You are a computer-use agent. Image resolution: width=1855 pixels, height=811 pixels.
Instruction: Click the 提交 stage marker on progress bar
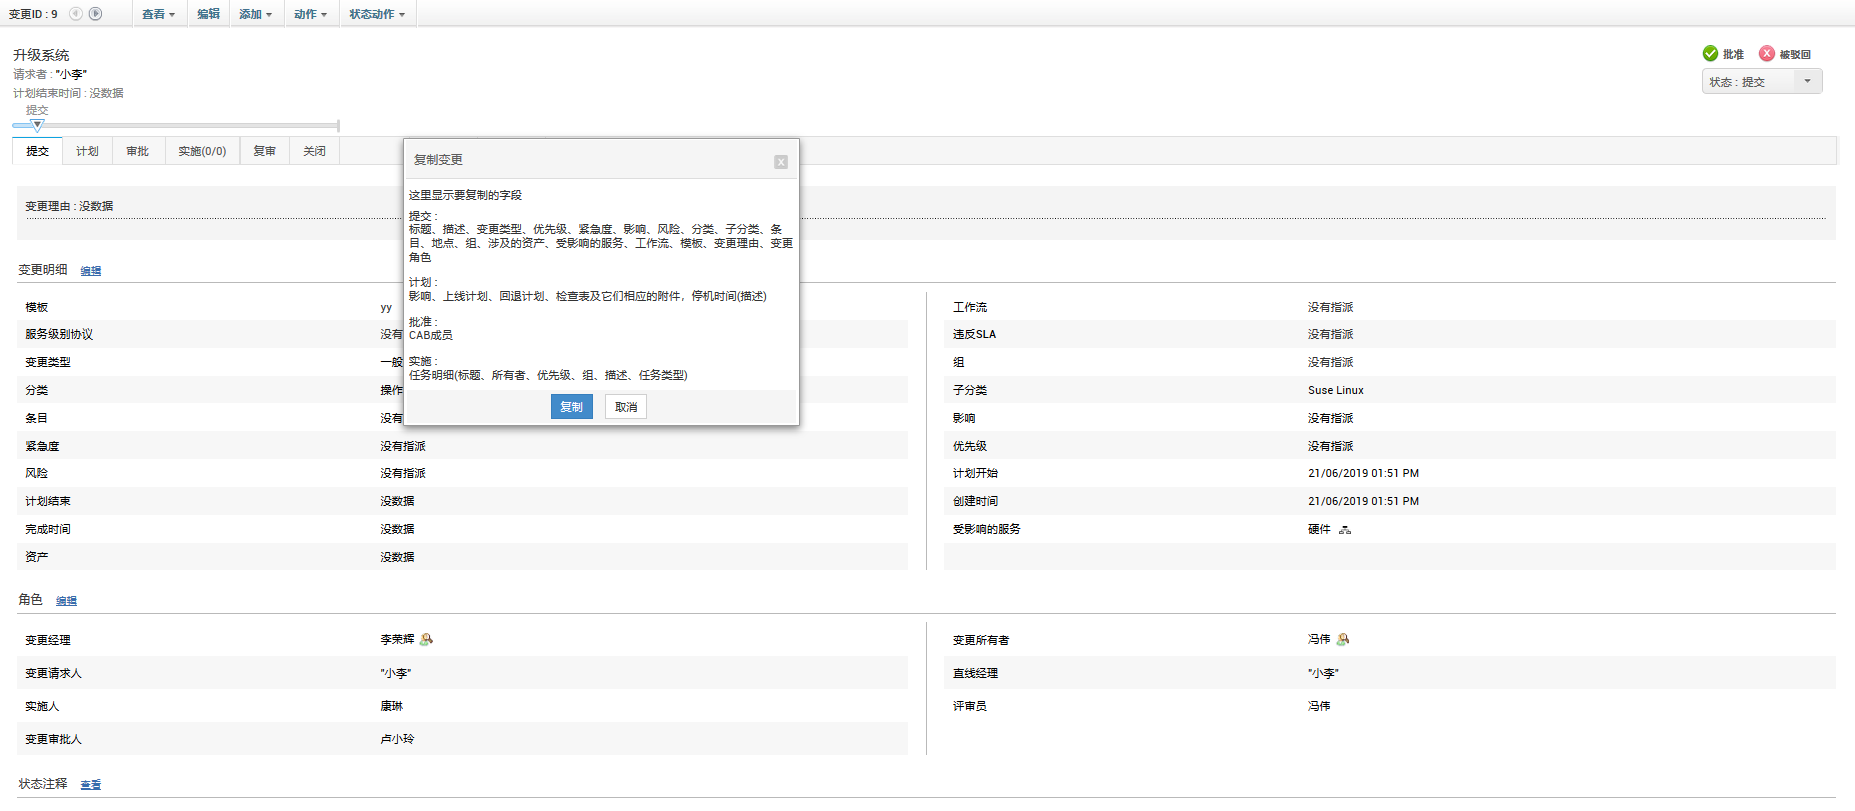tap(37, 125)
